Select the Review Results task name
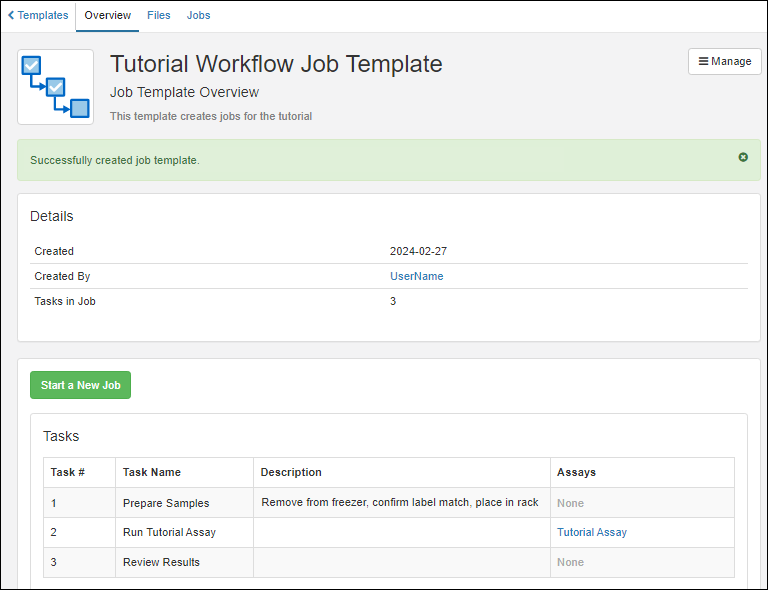 (x=161, y=562)
